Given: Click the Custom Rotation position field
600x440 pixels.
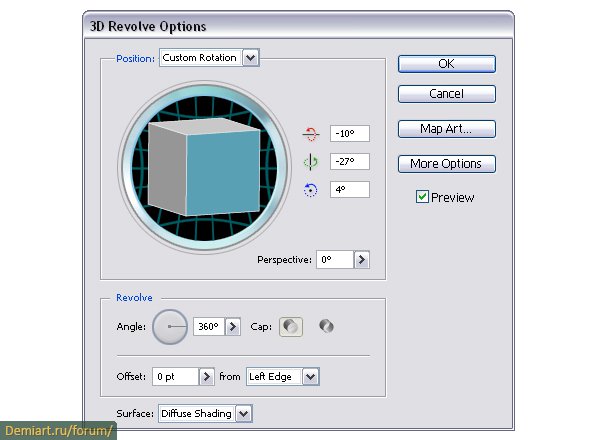Looking at the screenshot, I should click(x=201, y=58).
